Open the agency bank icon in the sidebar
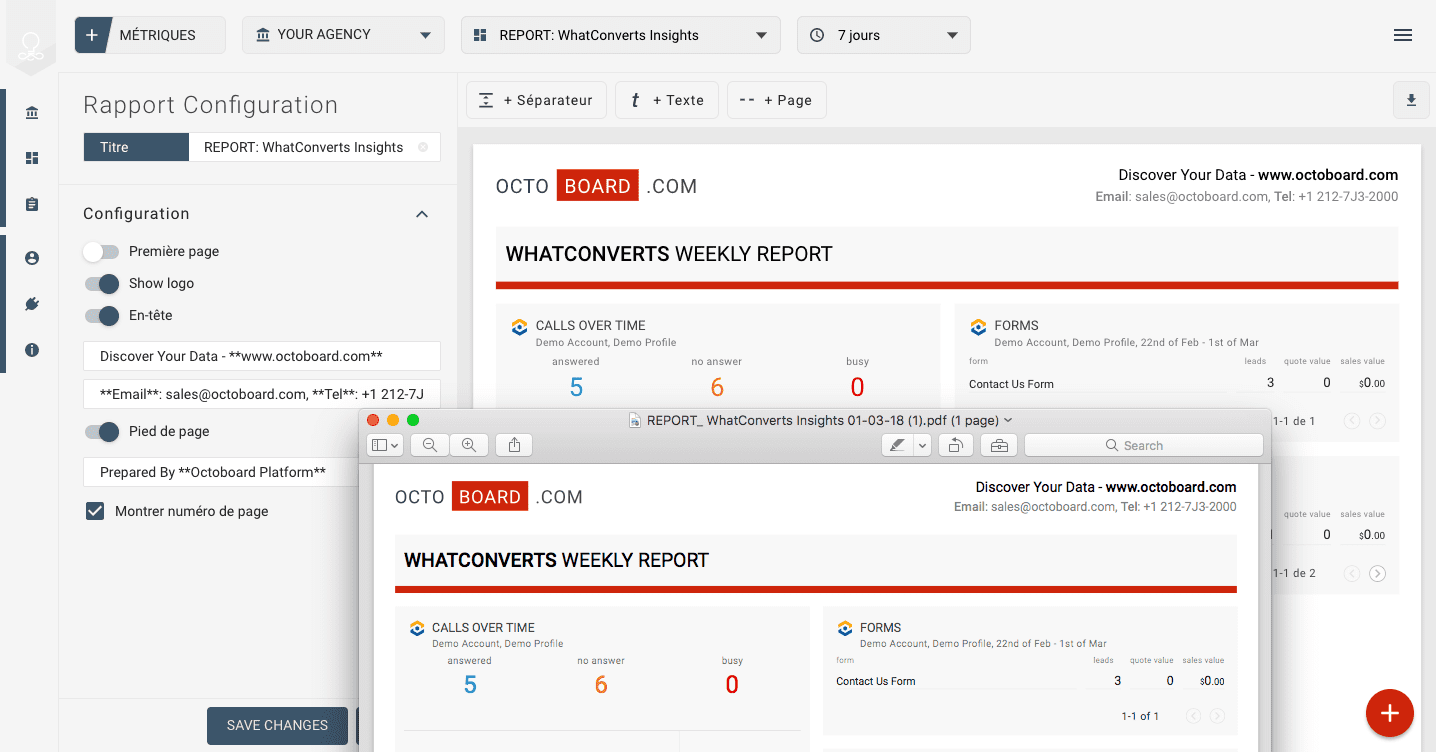Viewport: 1436px width, 752px height. coord(32,113)
